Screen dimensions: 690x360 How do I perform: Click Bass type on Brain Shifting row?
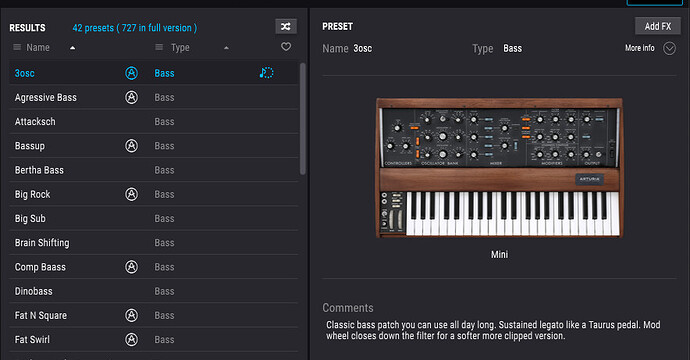coord(164,242)
